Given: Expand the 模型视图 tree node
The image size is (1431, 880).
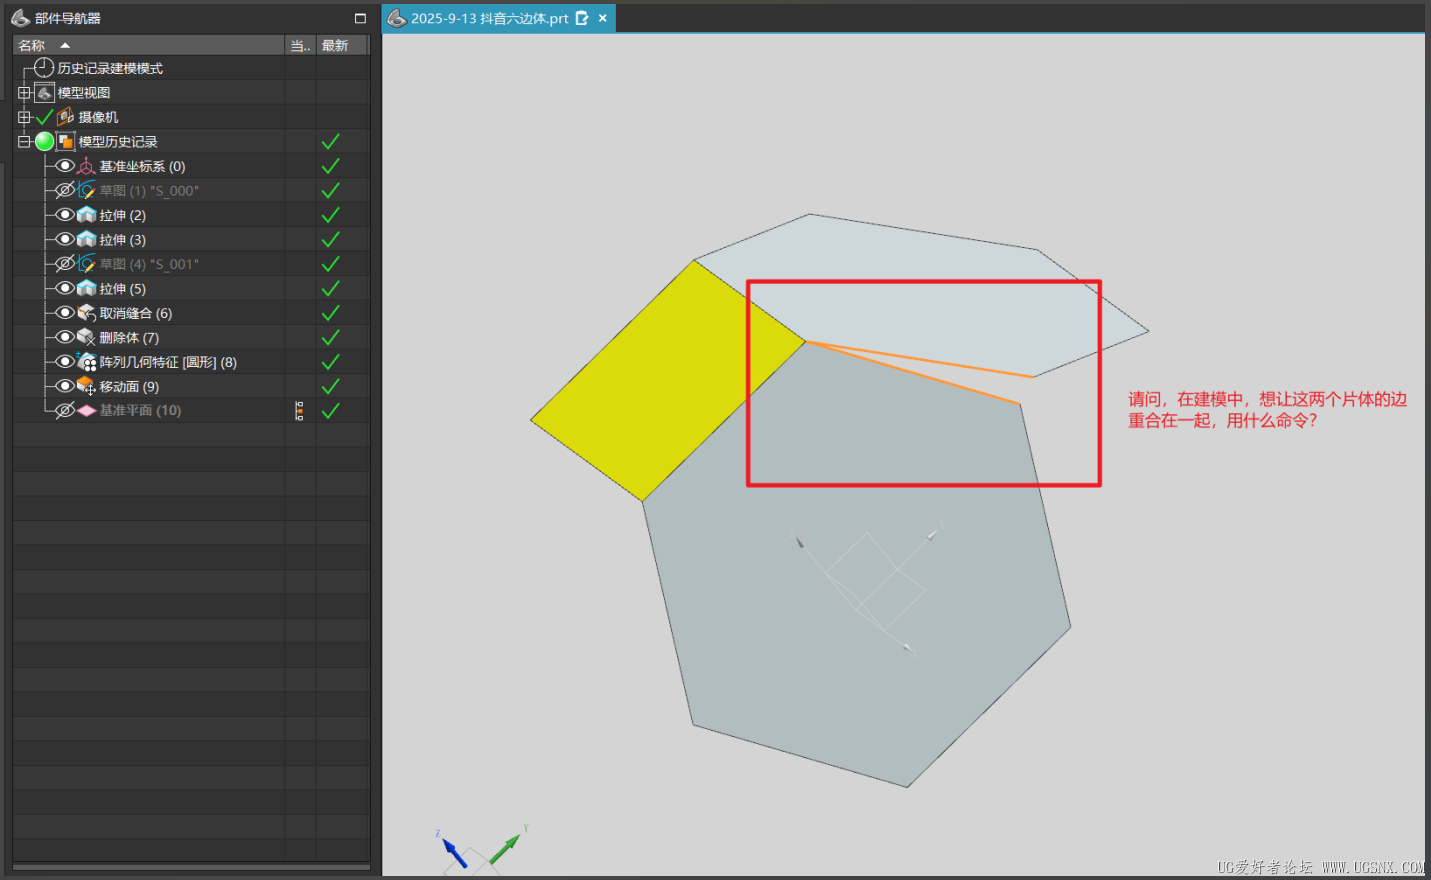Looking at the screenshot, I should pyautogui.click(x=24, y=93).
